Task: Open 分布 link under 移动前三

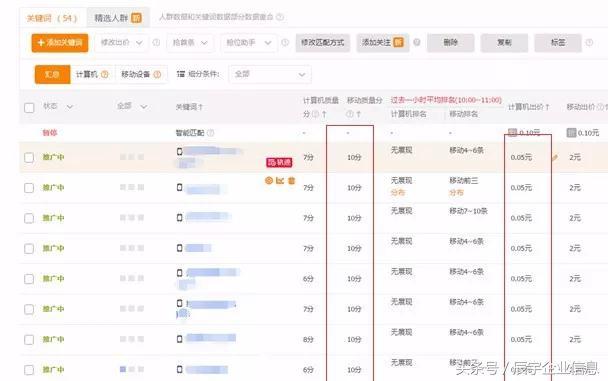Action: coord(456,192)
